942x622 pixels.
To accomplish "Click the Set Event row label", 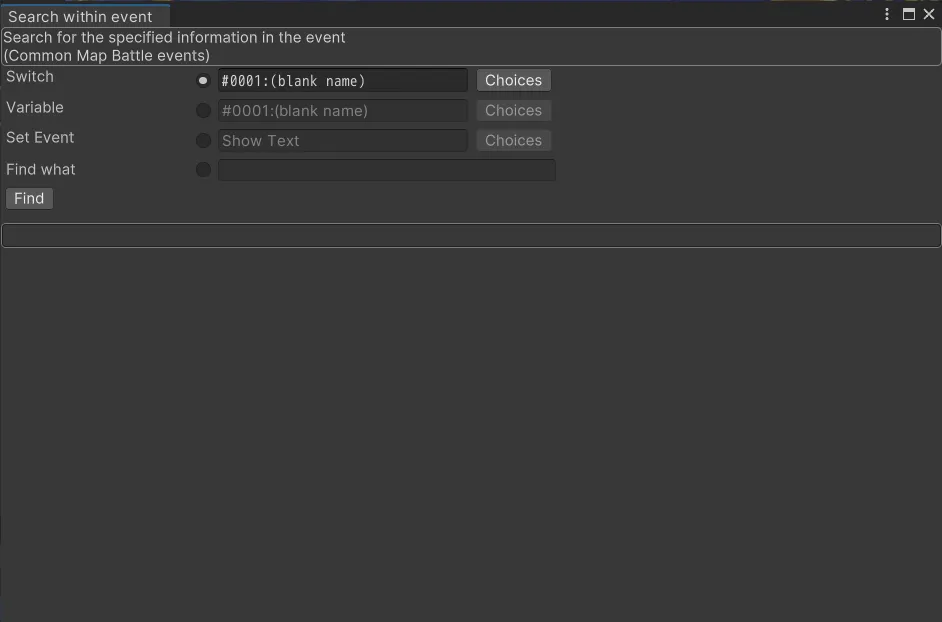I will click(x=41, y=138).
